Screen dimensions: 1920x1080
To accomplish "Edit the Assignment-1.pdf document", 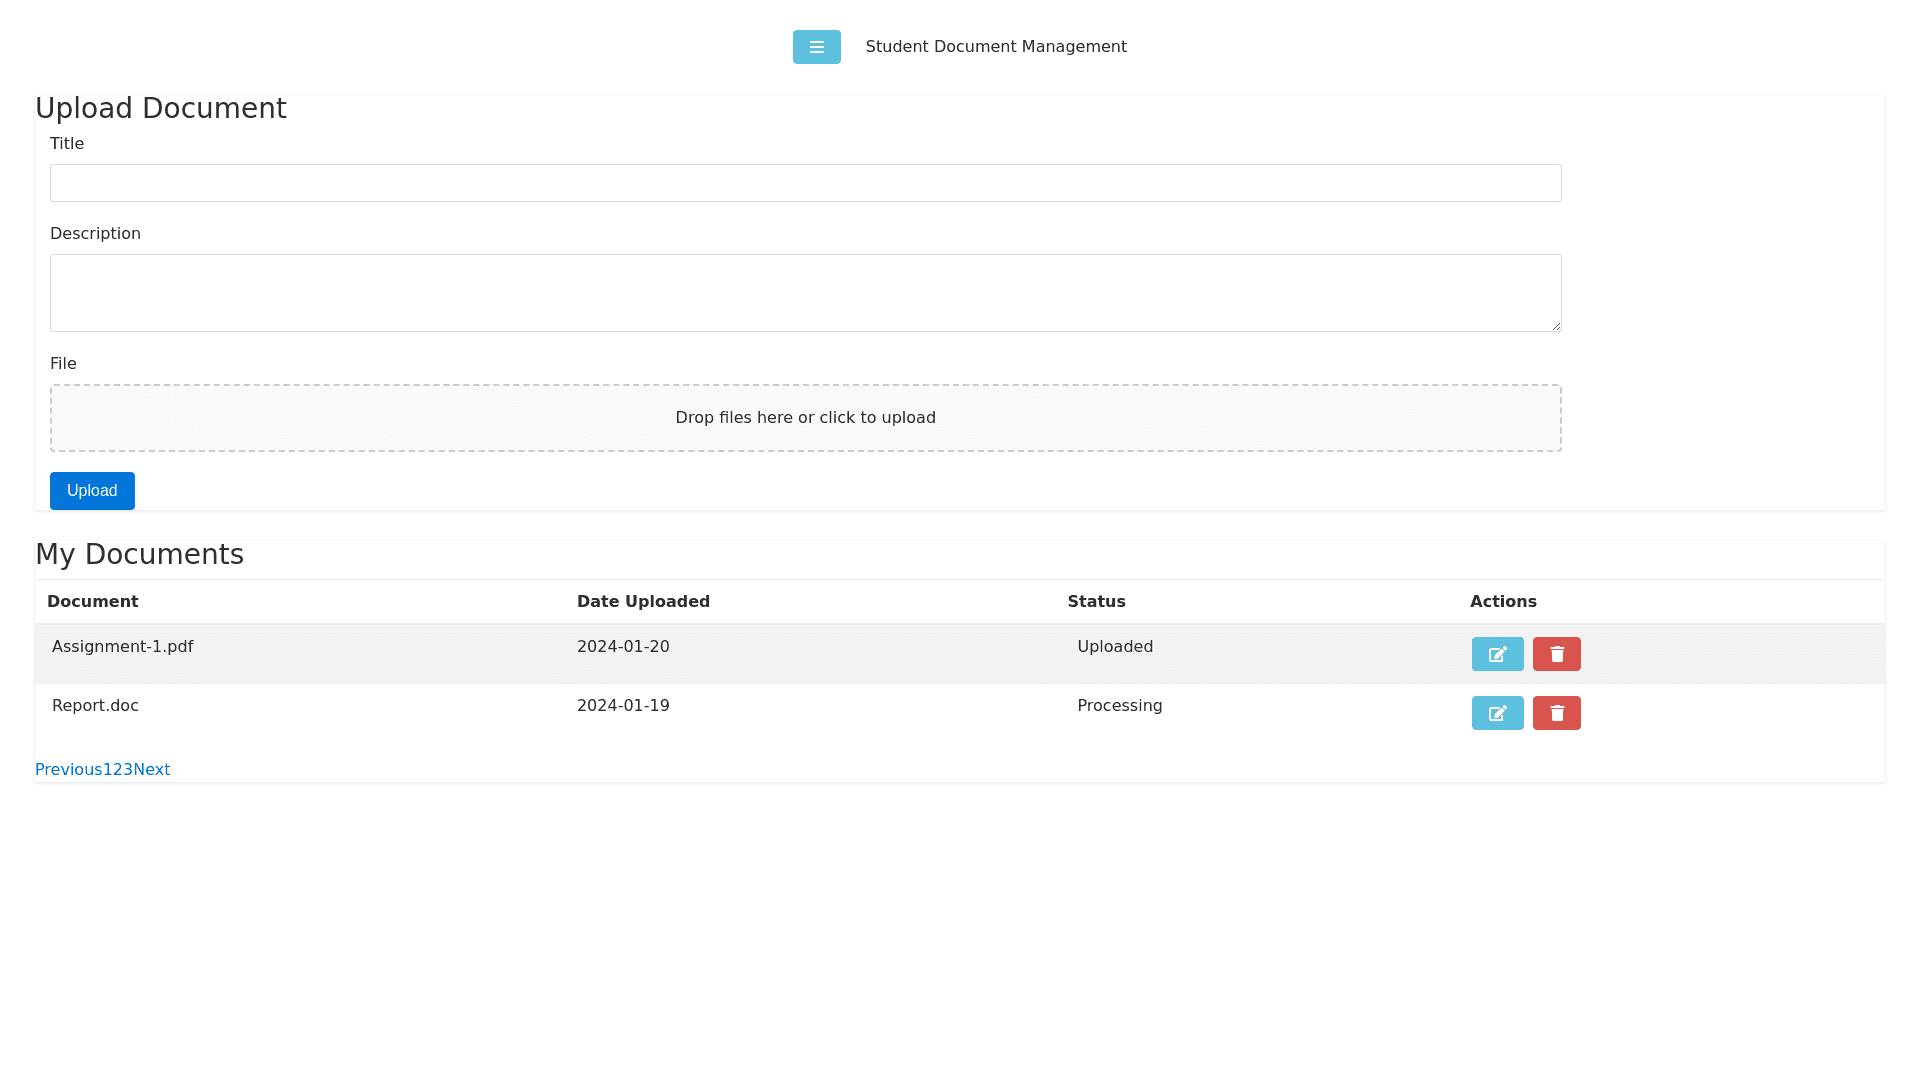I will coord(1497,653).
